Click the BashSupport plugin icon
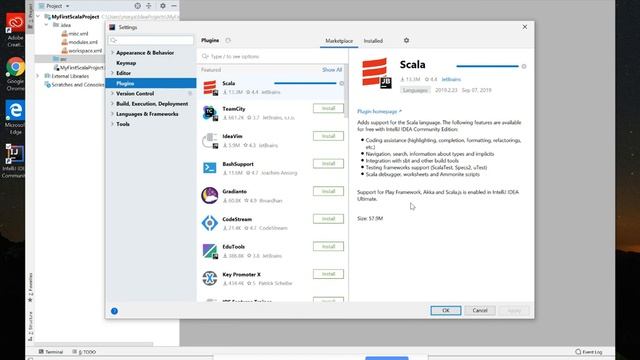Screen dimensions: 640x360 coord(210,168)
